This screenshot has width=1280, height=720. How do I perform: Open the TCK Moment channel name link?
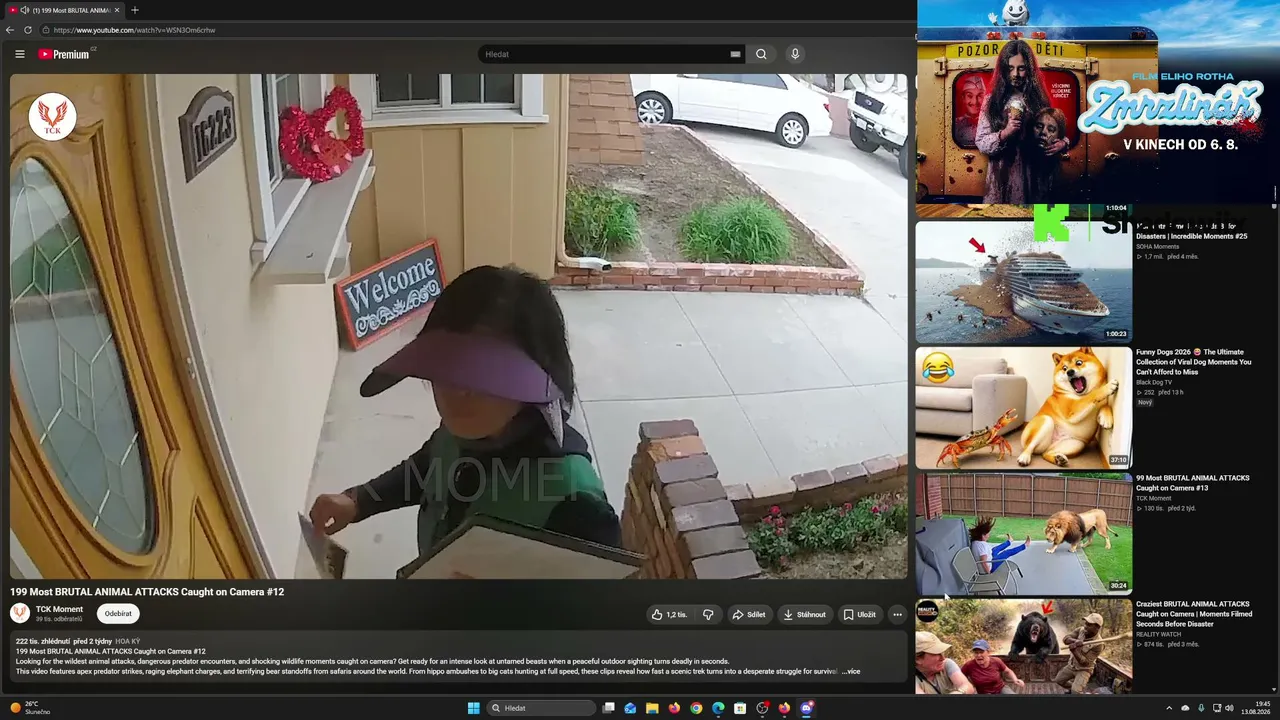59,609
